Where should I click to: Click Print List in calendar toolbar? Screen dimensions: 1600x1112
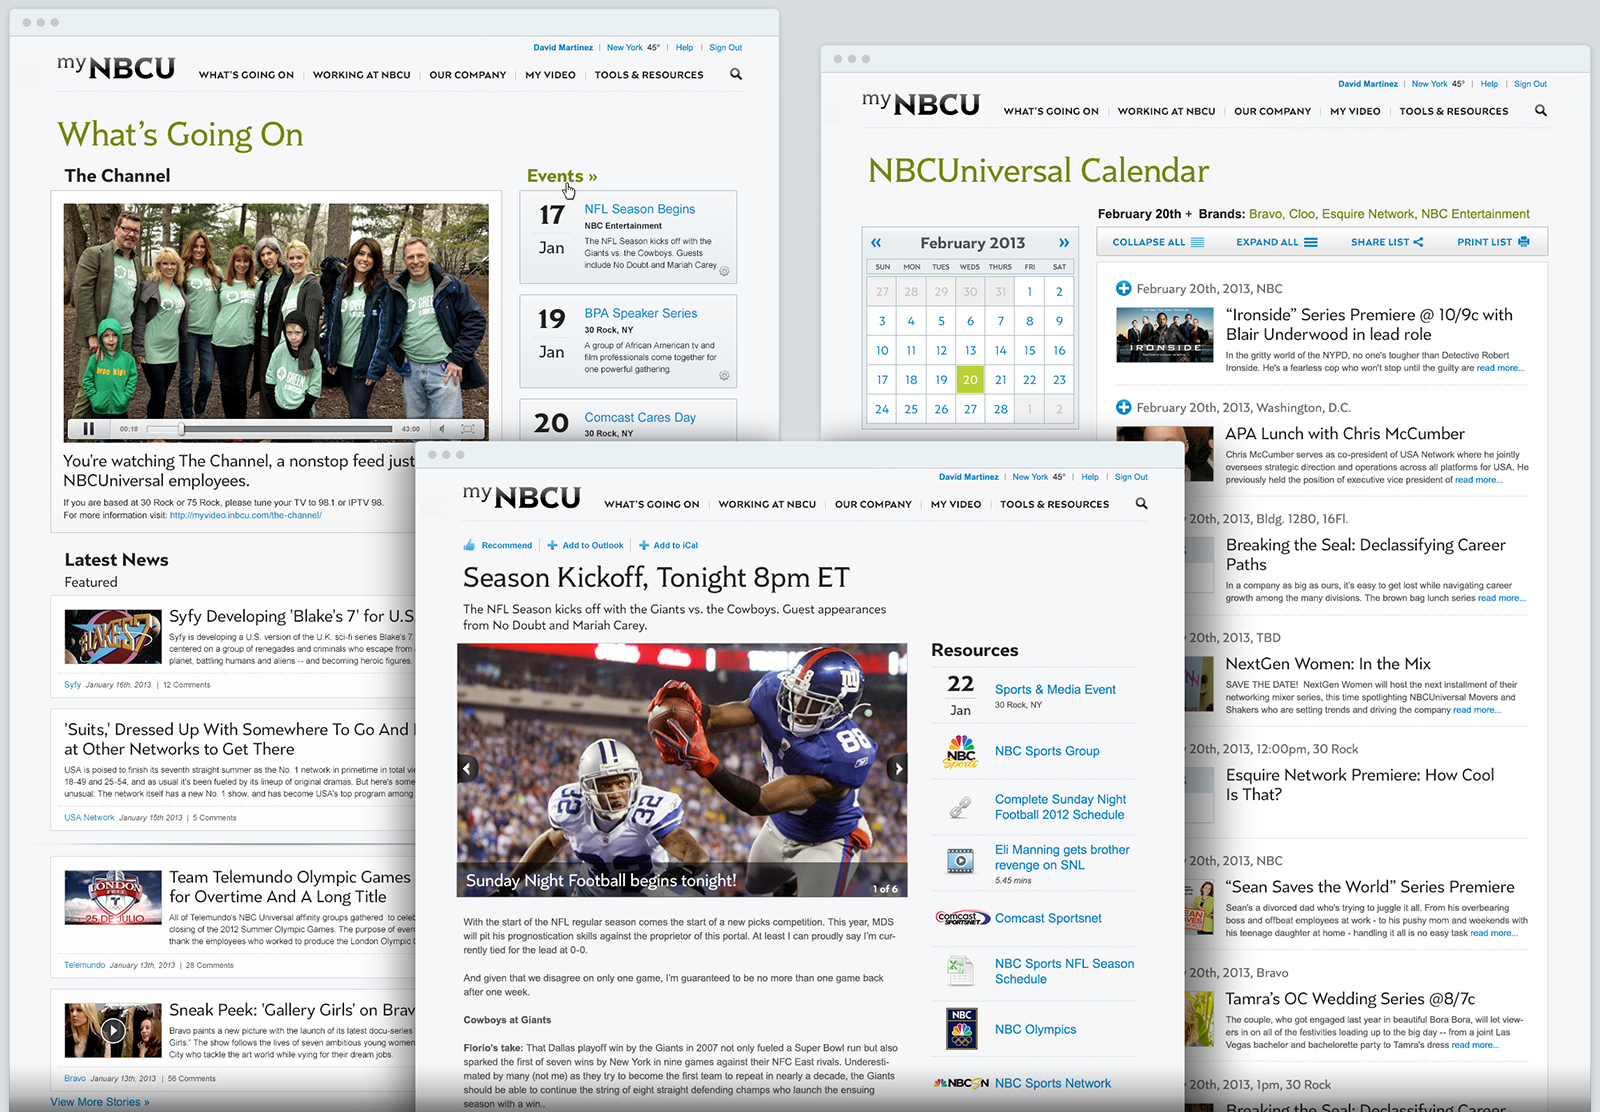click(x=1492, y=242)
